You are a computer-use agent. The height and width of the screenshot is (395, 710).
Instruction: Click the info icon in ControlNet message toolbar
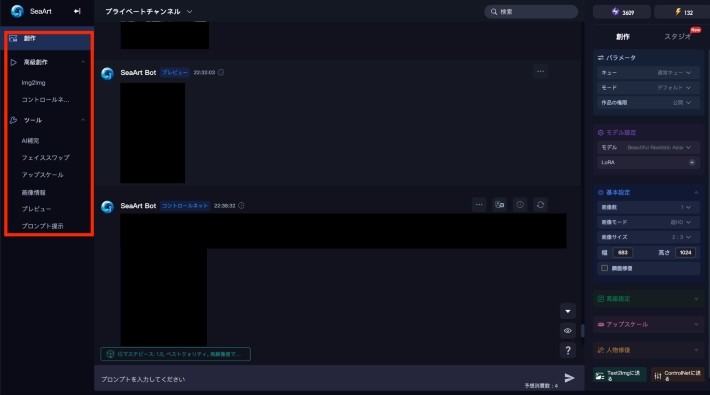[x=520, y=205]
